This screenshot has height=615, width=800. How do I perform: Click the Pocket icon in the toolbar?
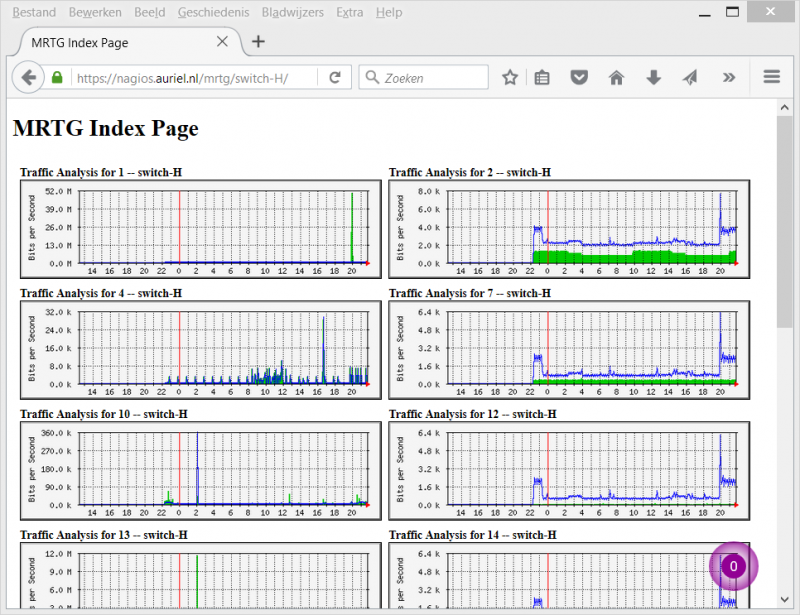coord(579,77)
